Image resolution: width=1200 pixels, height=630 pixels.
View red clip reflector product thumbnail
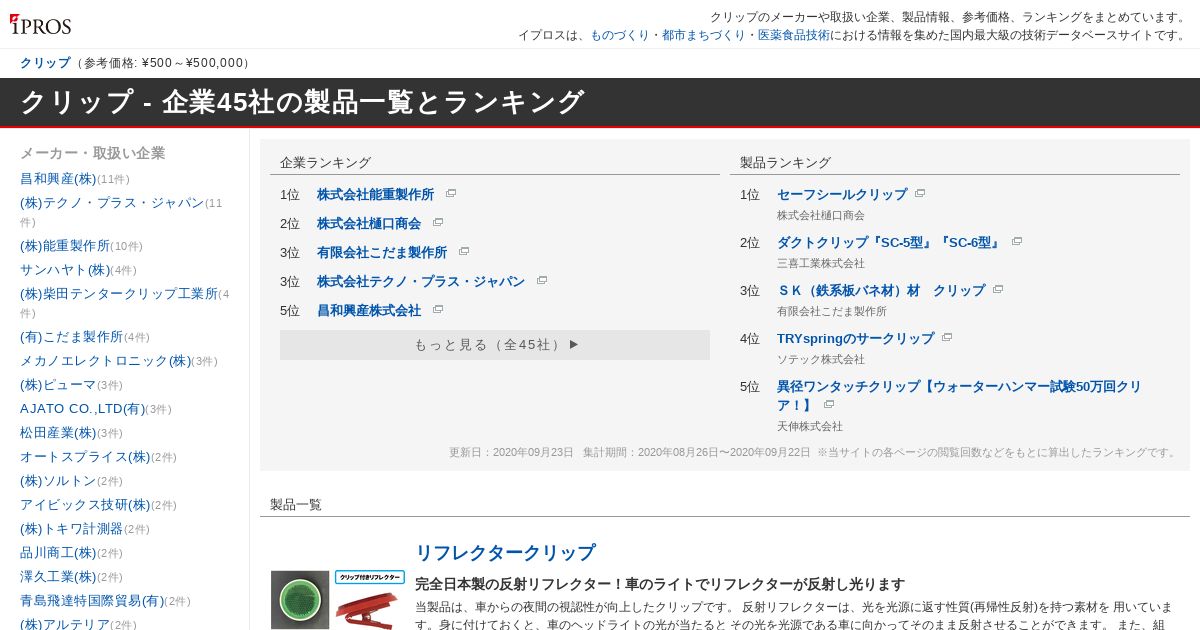[x=370, y=600]
